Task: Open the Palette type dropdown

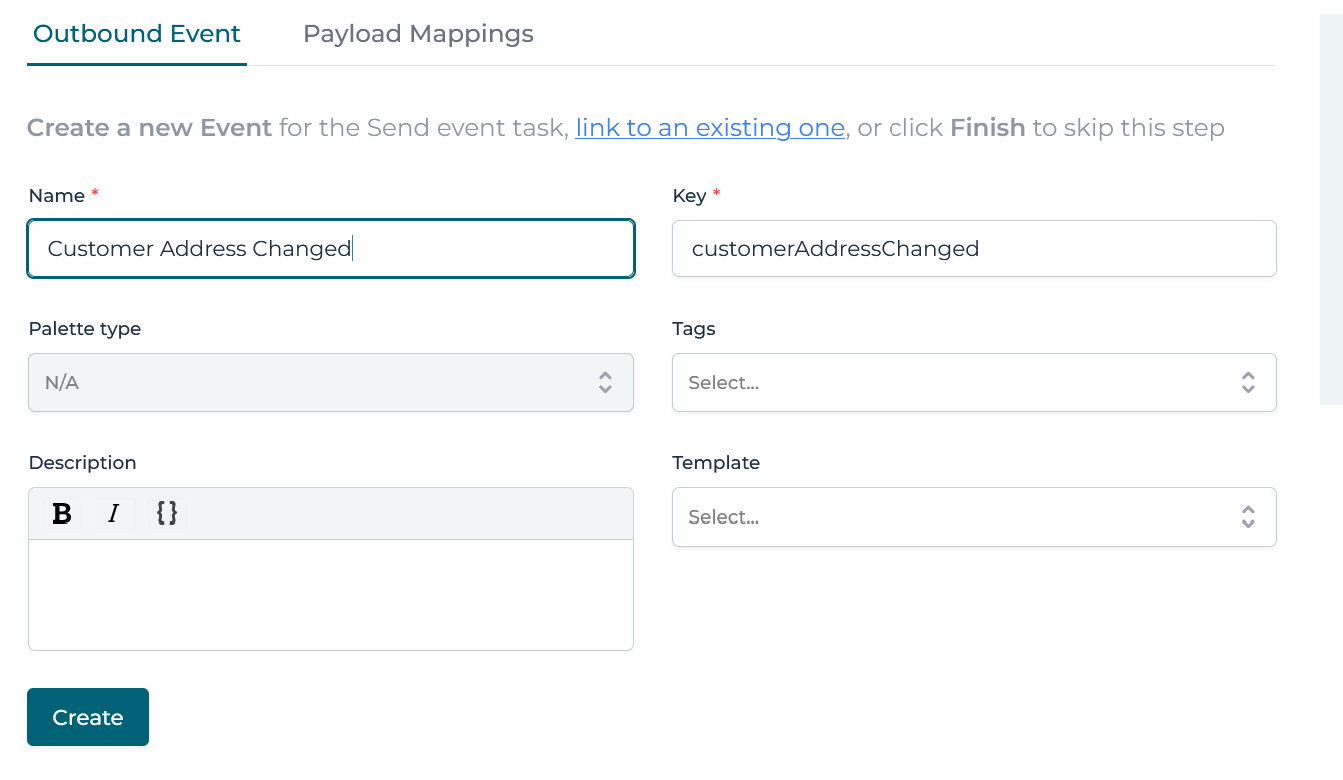Action: [x=330, y=382]
